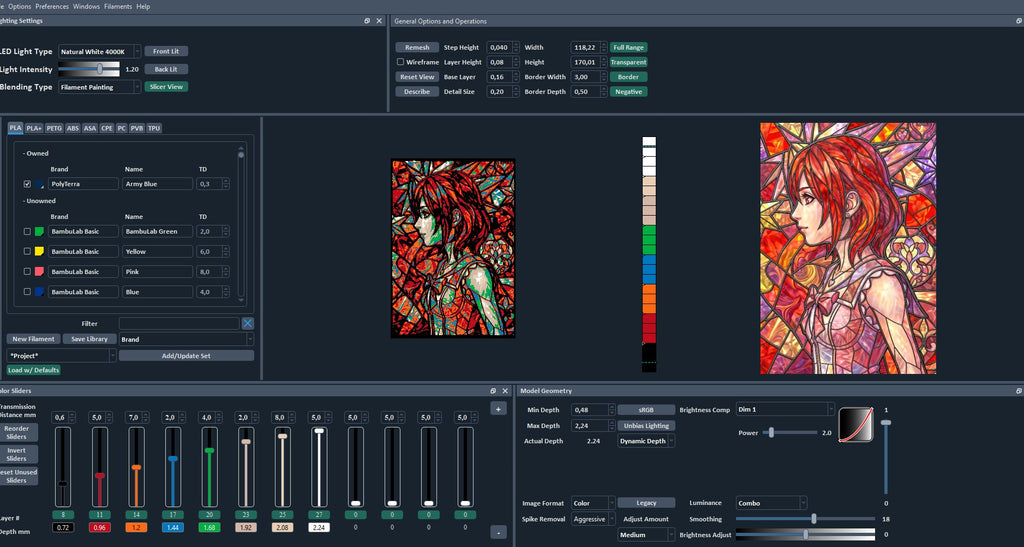Click the Filter text field

[x=179, y=323]
